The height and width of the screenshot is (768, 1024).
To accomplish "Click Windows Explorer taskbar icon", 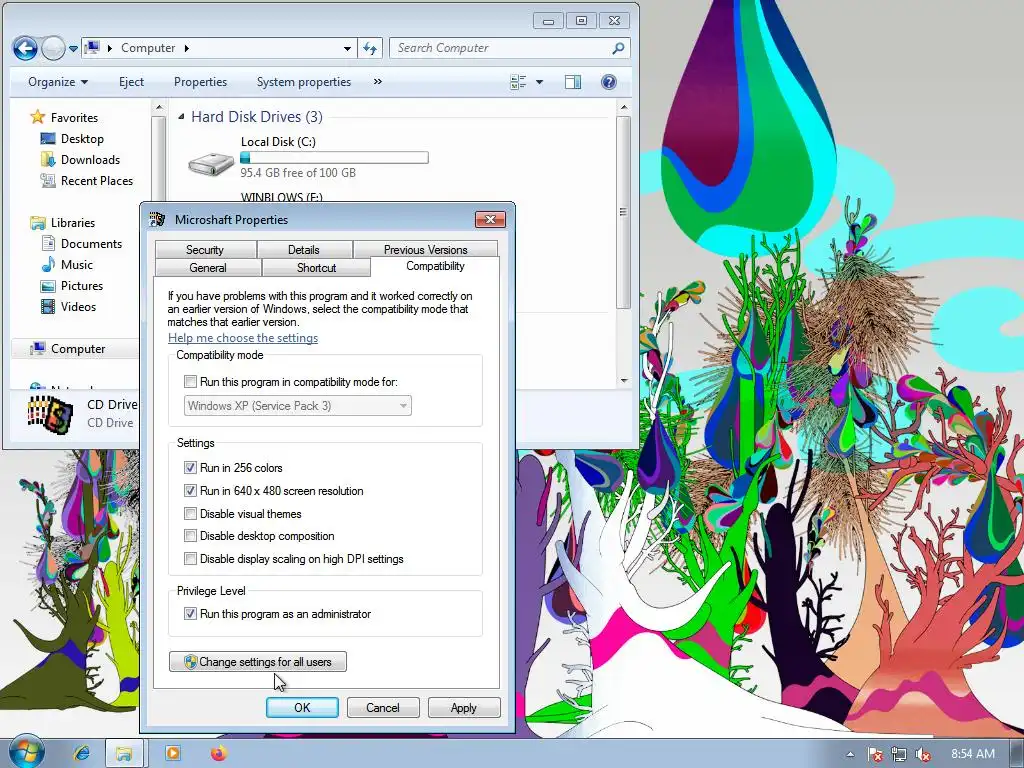I will click(x=124, y=753).
